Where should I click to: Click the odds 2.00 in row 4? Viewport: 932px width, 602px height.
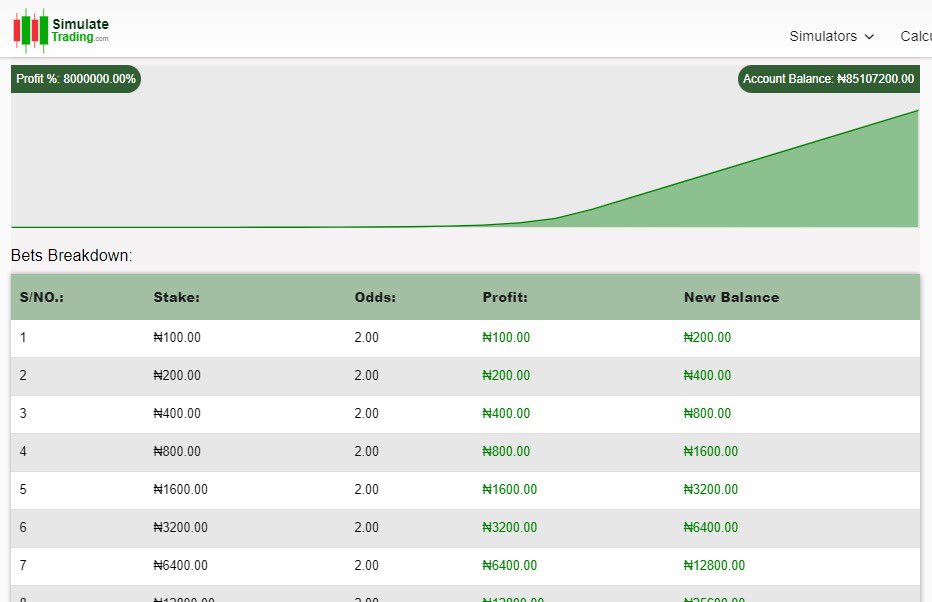point(367,452)
